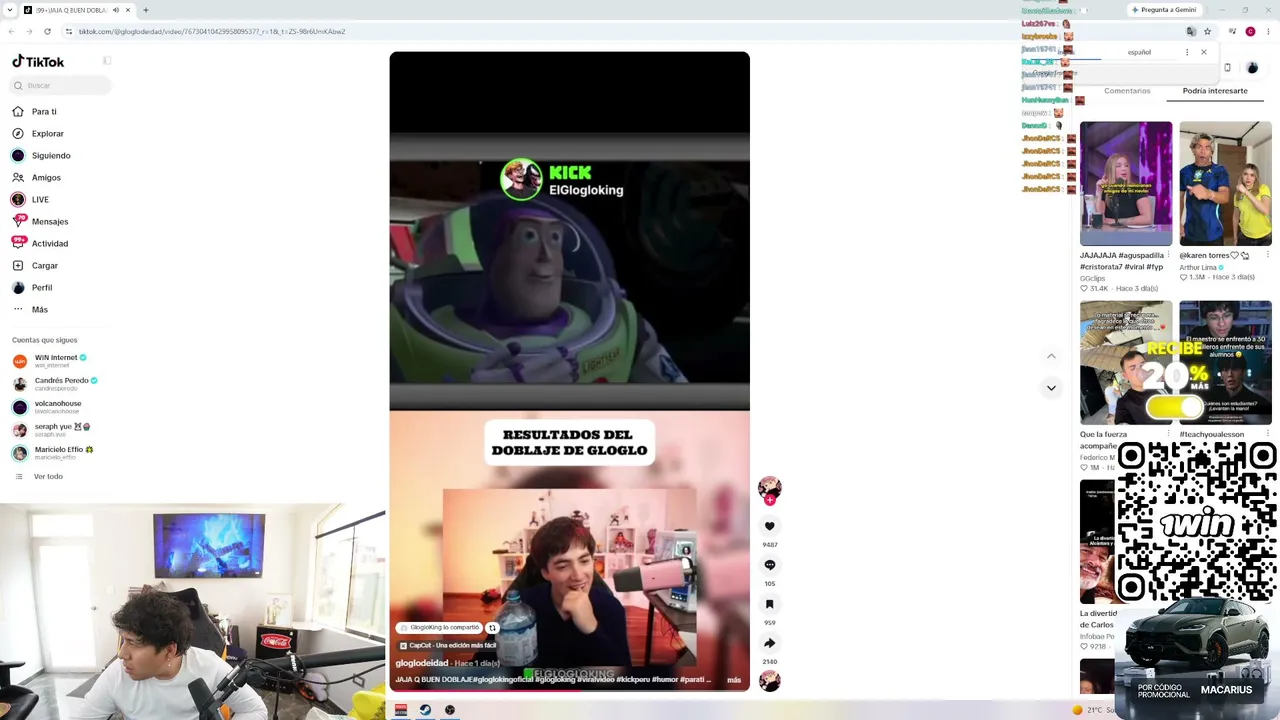Open the creator avatar beside the video
The height and width of the screenshot is (720, 1280).
[769, 488]
